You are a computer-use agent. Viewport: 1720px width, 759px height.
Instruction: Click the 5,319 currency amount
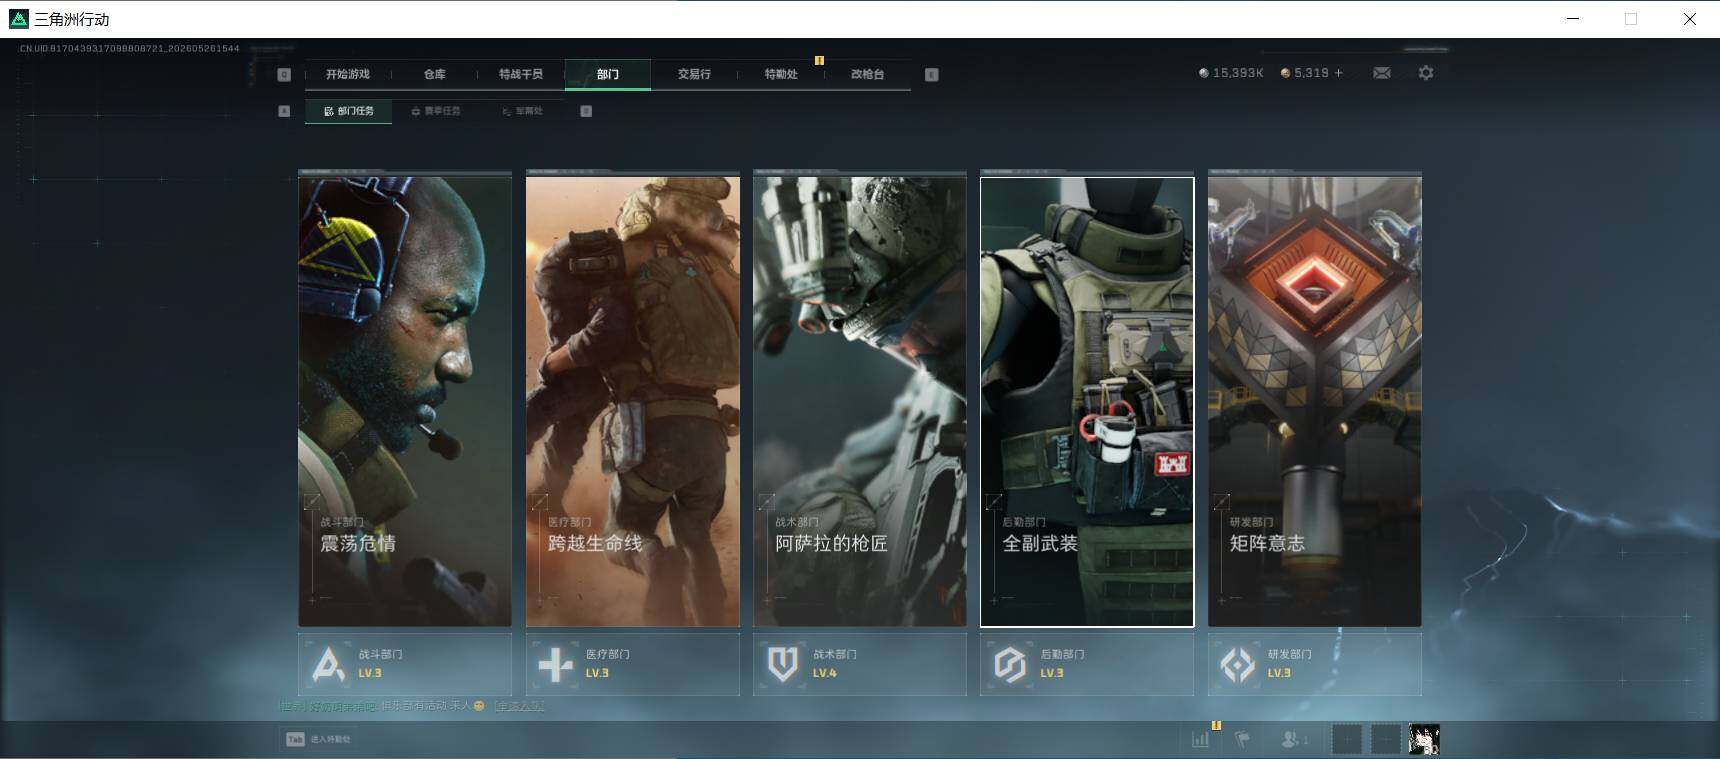point(1311,73)
